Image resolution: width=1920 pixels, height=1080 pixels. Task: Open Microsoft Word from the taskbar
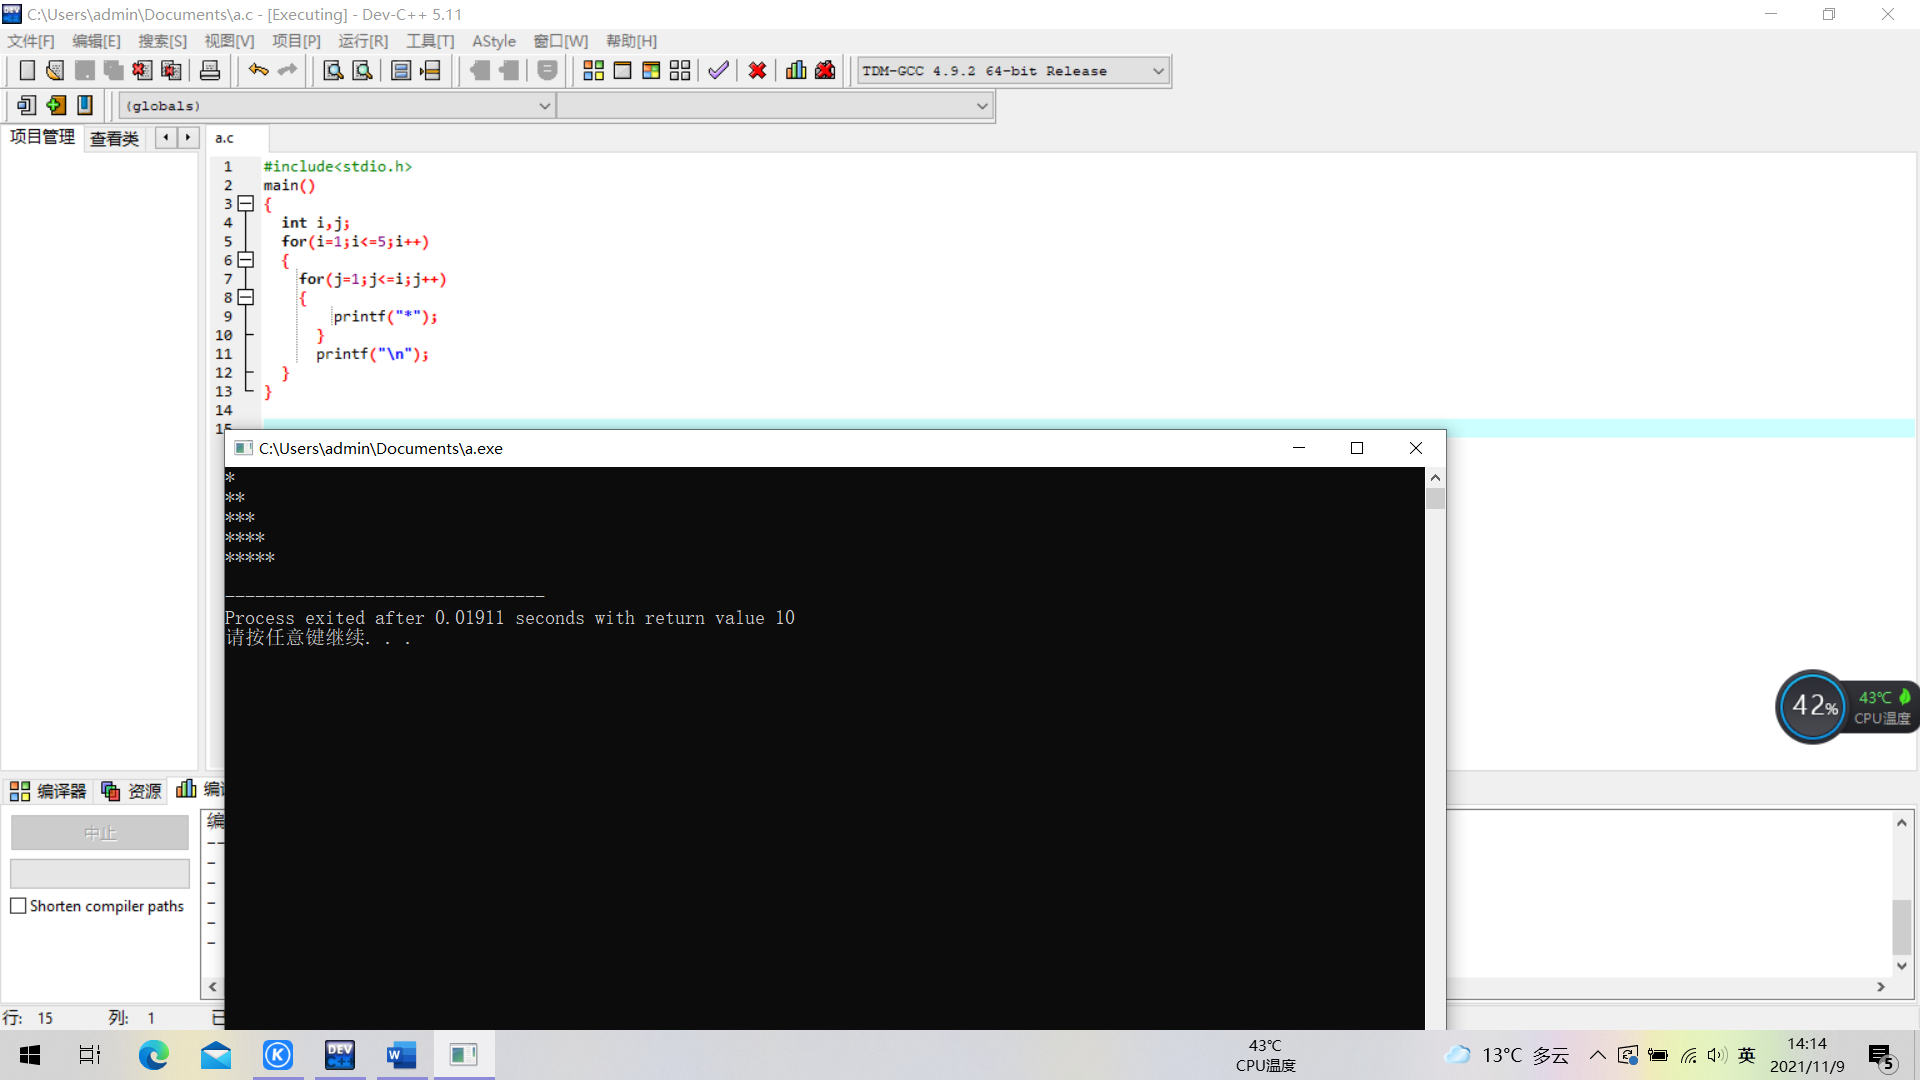pyautogui.click(x=401, y=1055)
